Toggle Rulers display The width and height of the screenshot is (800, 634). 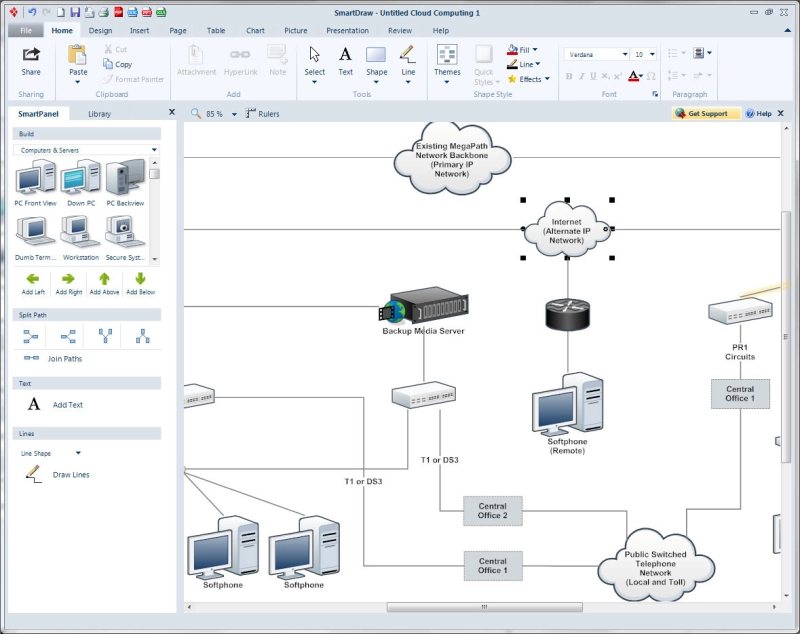point(263,114)
